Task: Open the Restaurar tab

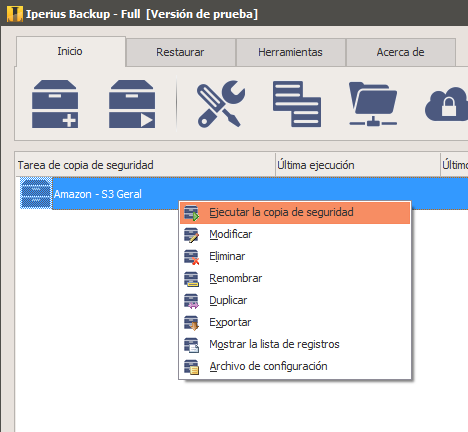Action: coord(180,52)
